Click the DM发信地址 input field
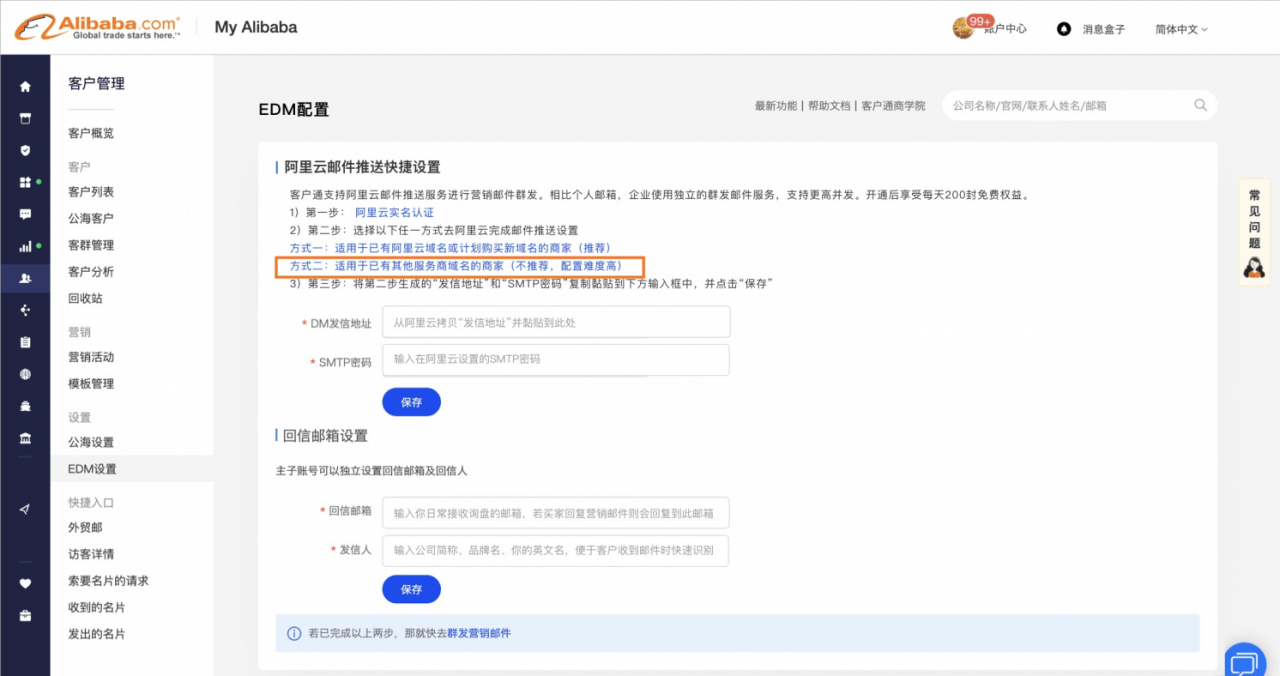This screenshot has width=1280, height=676. (556, 322)
